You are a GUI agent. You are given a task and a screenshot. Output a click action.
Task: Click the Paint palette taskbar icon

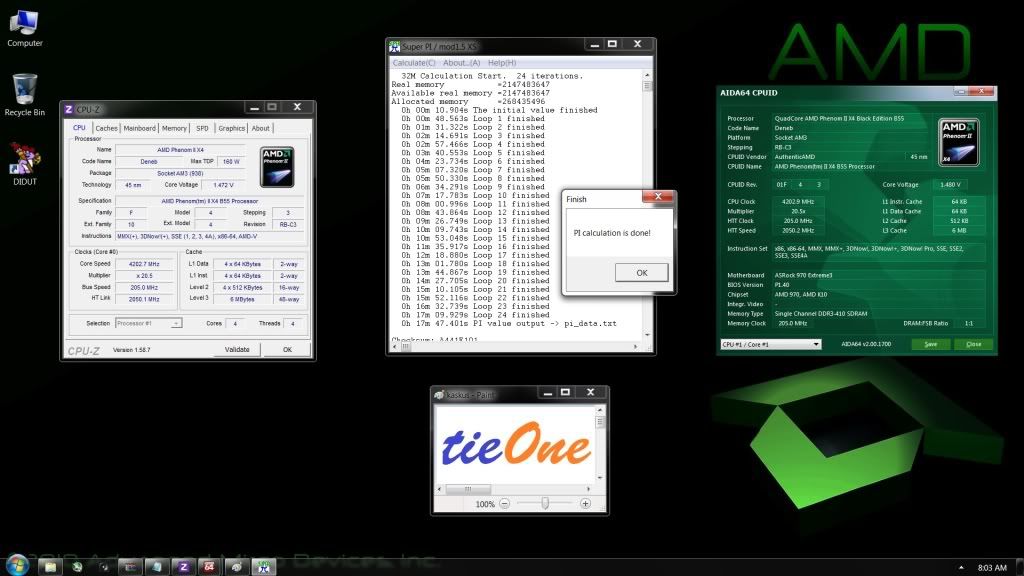point(236,567)
